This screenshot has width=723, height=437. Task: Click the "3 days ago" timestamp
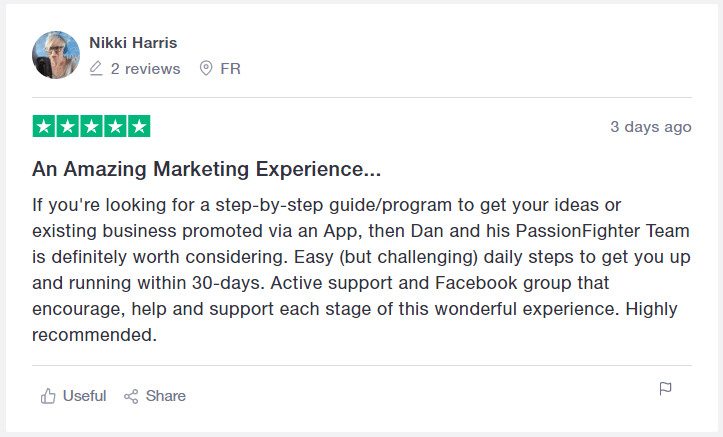coord(651,127)
